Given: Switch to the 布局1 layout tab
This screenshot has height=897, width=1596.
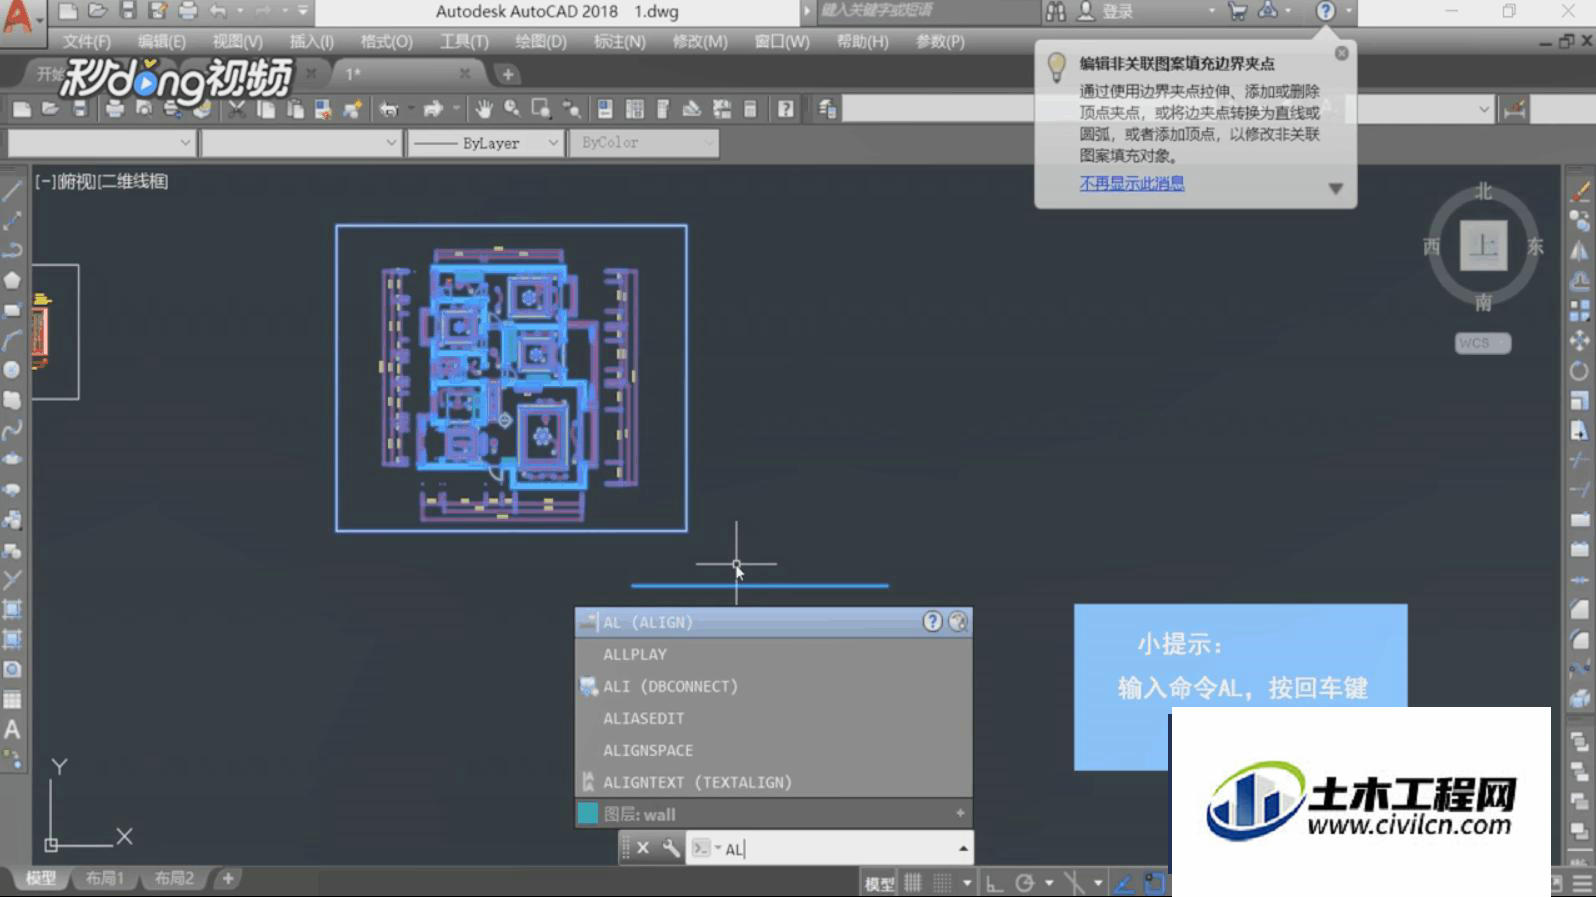Looking at the screenshot, I should tap(104, 878).
